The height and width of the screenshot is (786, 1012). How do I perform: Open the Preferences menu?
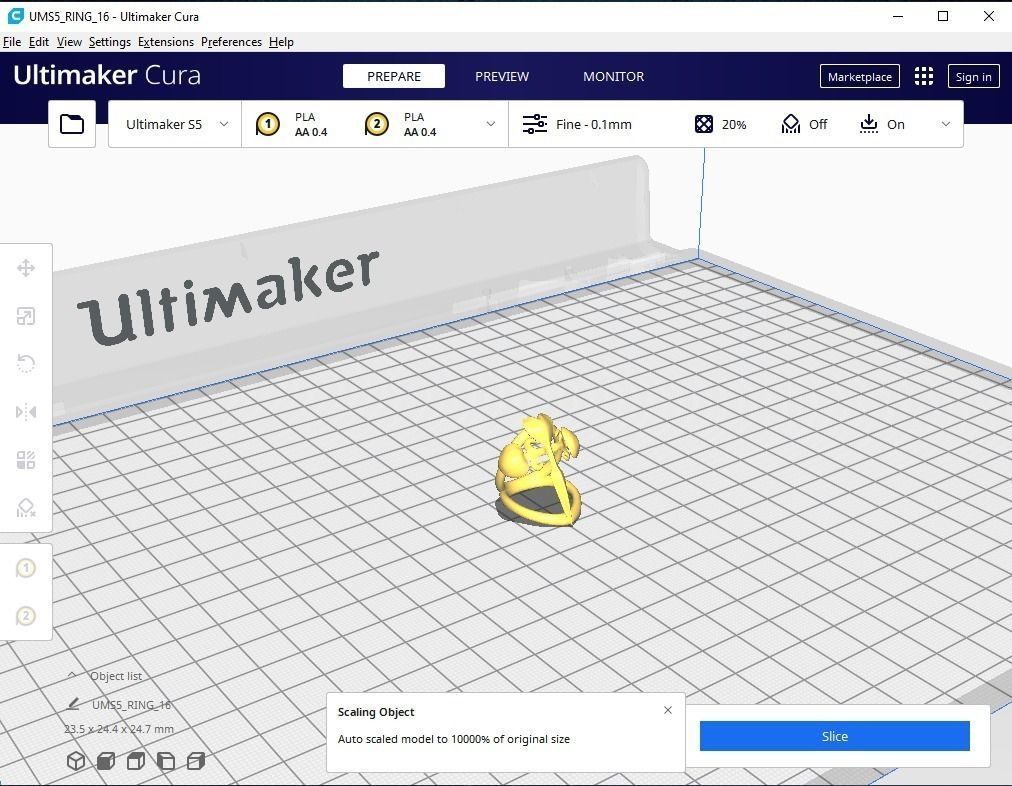pos(231,42)
